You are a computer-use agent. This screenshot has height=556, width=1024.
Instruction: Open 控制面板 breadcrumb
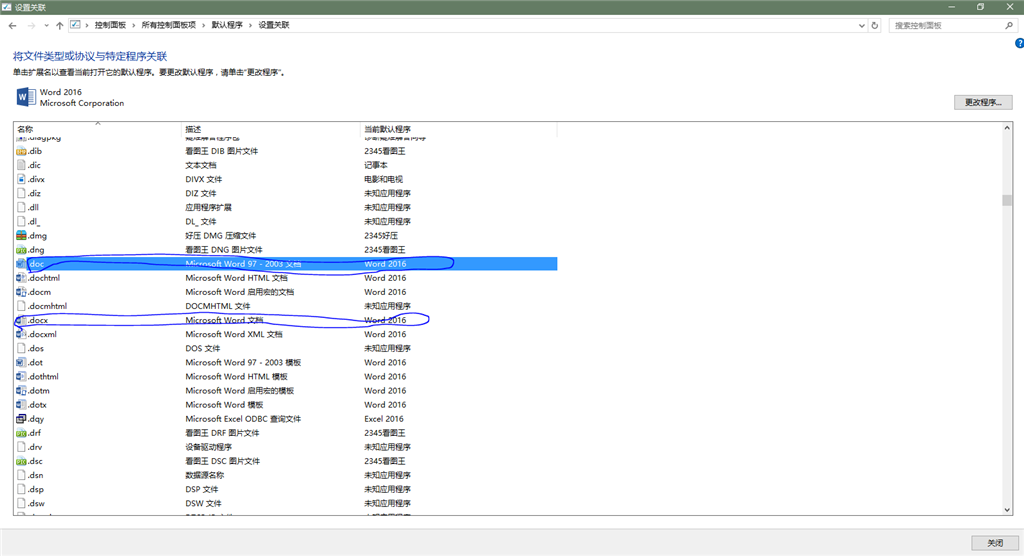pyautogui.click(x=110, y=25)
